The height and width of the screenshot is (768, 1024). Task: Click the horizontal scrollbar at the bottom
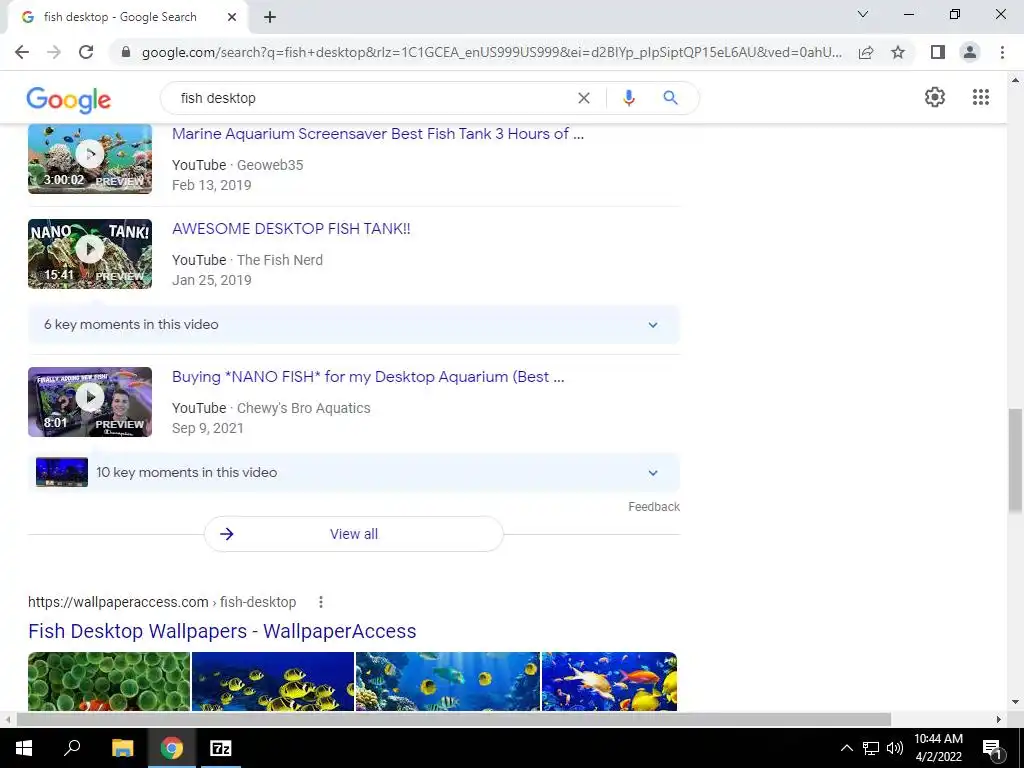[453, 720]
